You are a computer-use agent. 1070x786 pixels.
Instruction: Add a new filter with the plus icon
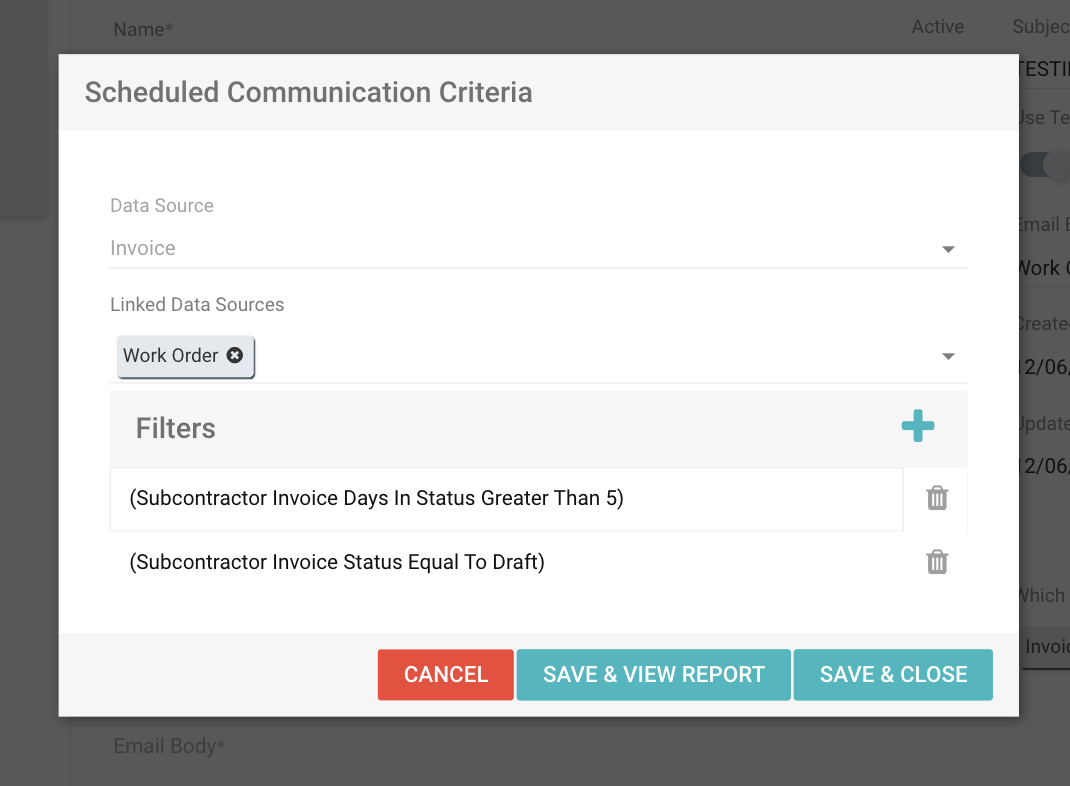(x=918, y=426)
